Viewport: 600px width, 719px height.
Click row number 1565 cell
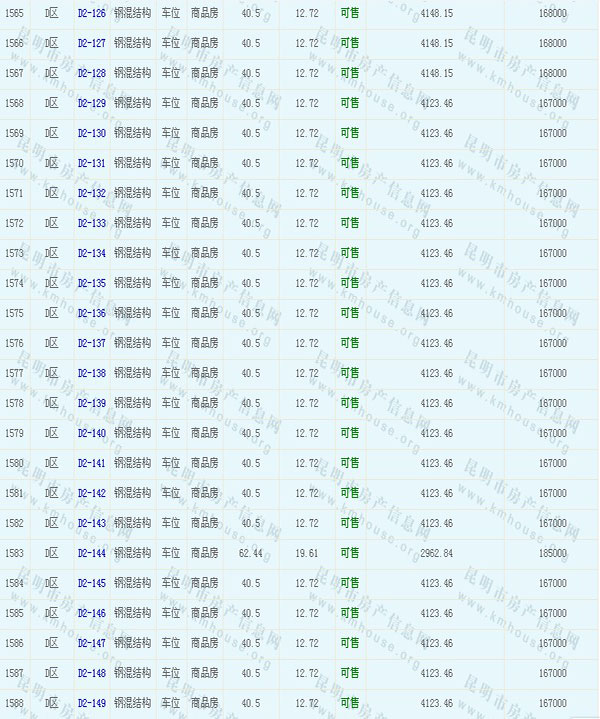point(15,14)
